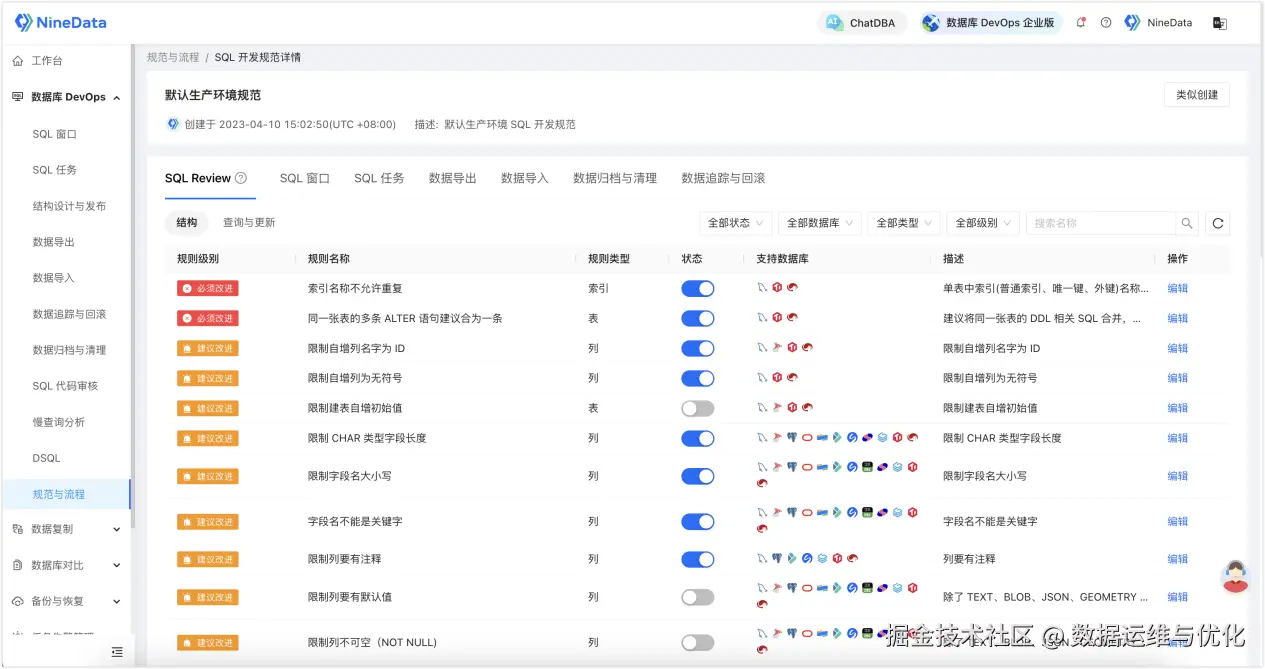Click the SQL Review help info icon
The width and height of the screenshot is (1265, 669).
(241, 178)
